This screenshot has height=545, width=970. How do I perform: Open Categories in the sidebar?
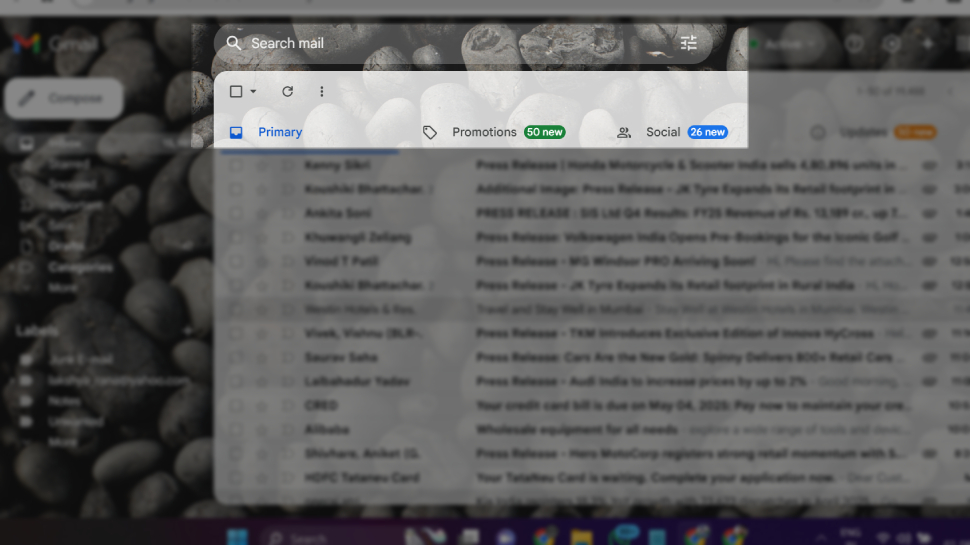tap(80, 267)
